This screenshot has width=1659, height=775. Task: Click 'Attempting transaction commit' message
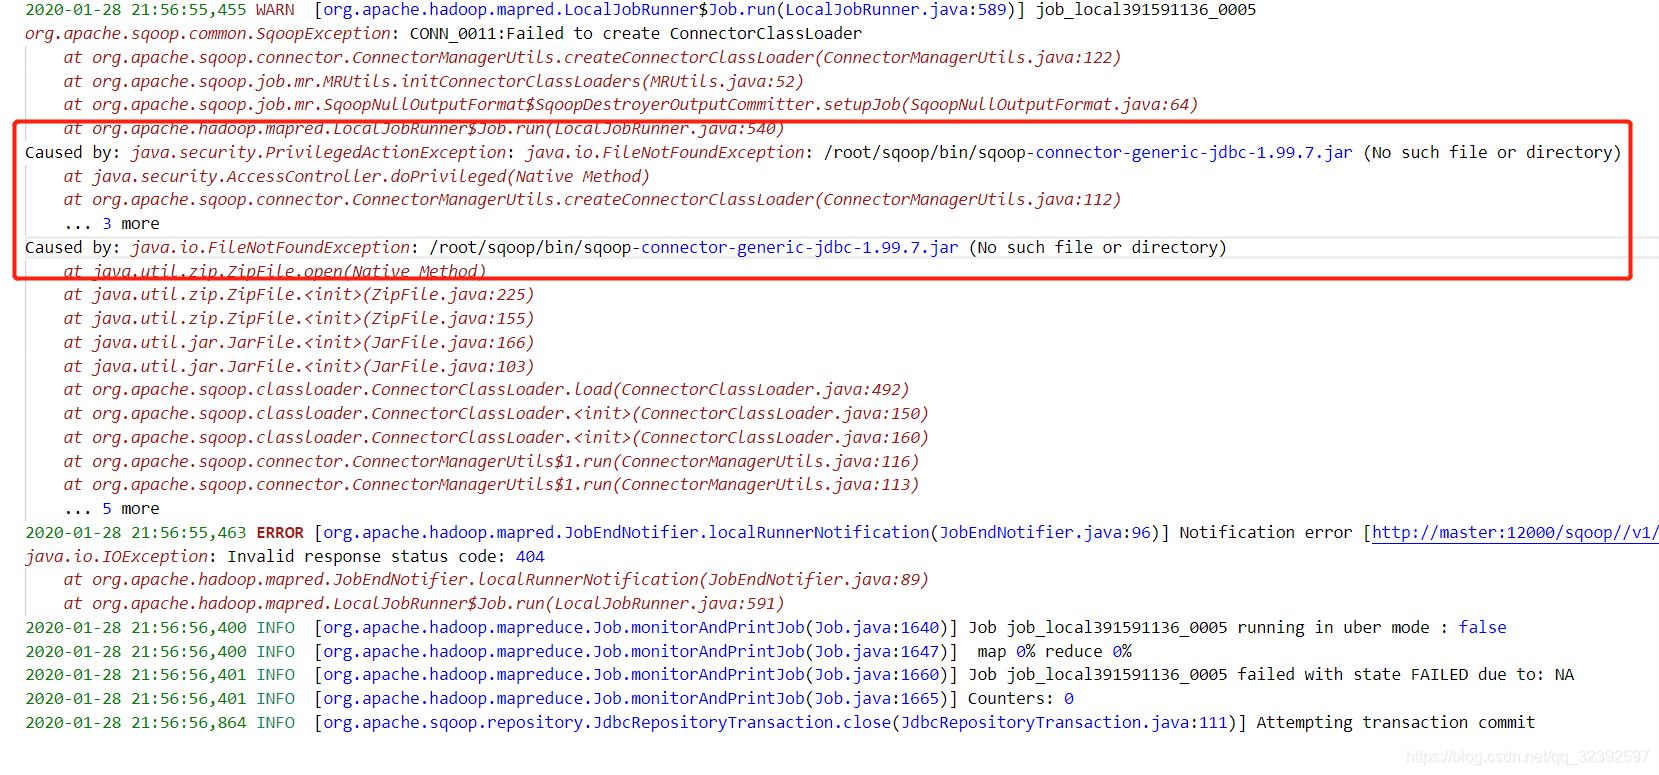[1396, 723]
